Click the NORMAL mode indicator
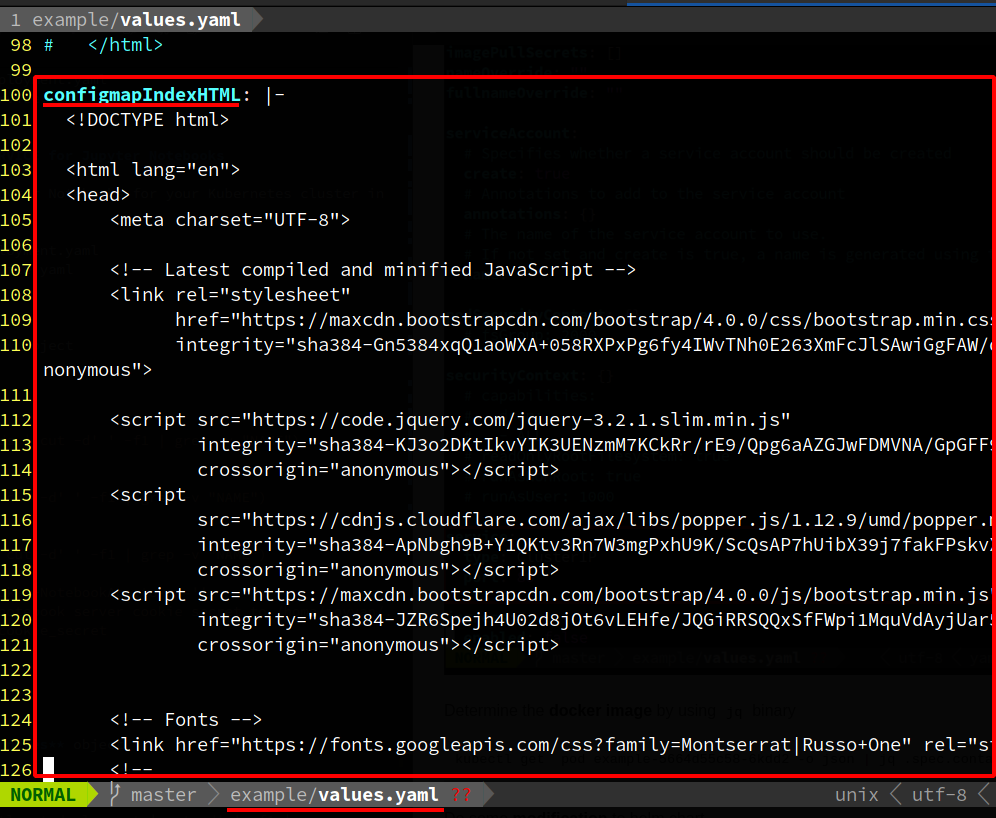 [x=43, y=795]
